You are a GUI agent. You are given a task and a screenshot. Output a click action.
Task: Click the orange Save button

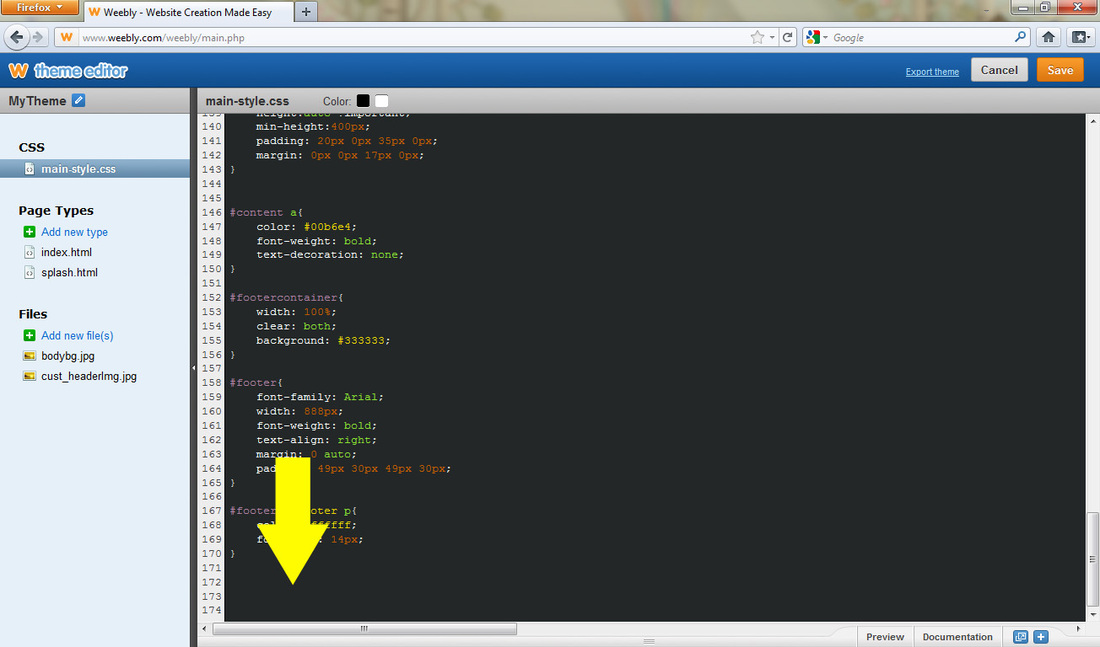click(1060, 70)
